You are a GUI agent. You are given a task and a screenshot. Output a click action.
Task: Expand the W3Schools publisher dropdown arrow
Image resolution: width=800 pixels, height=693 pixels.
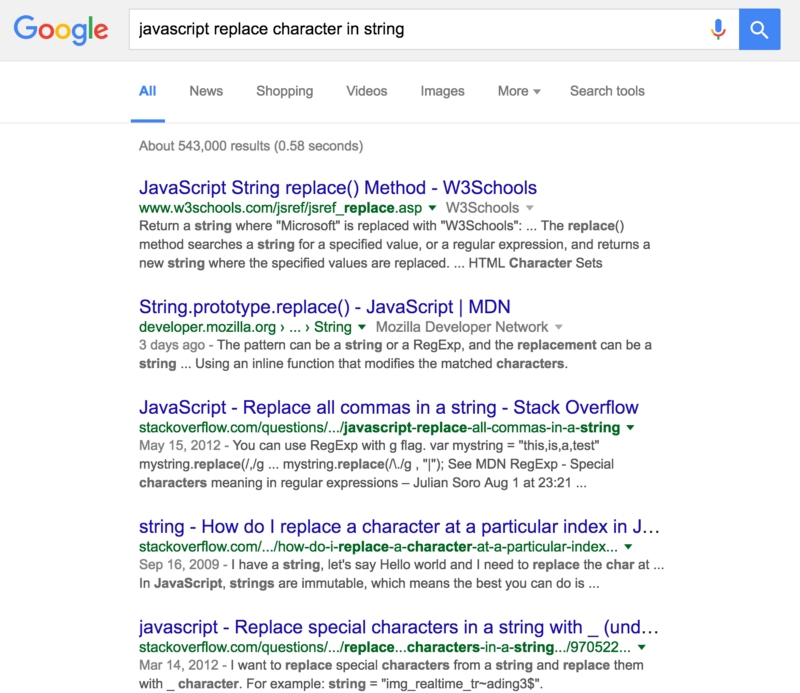click(x=529, y=208)
